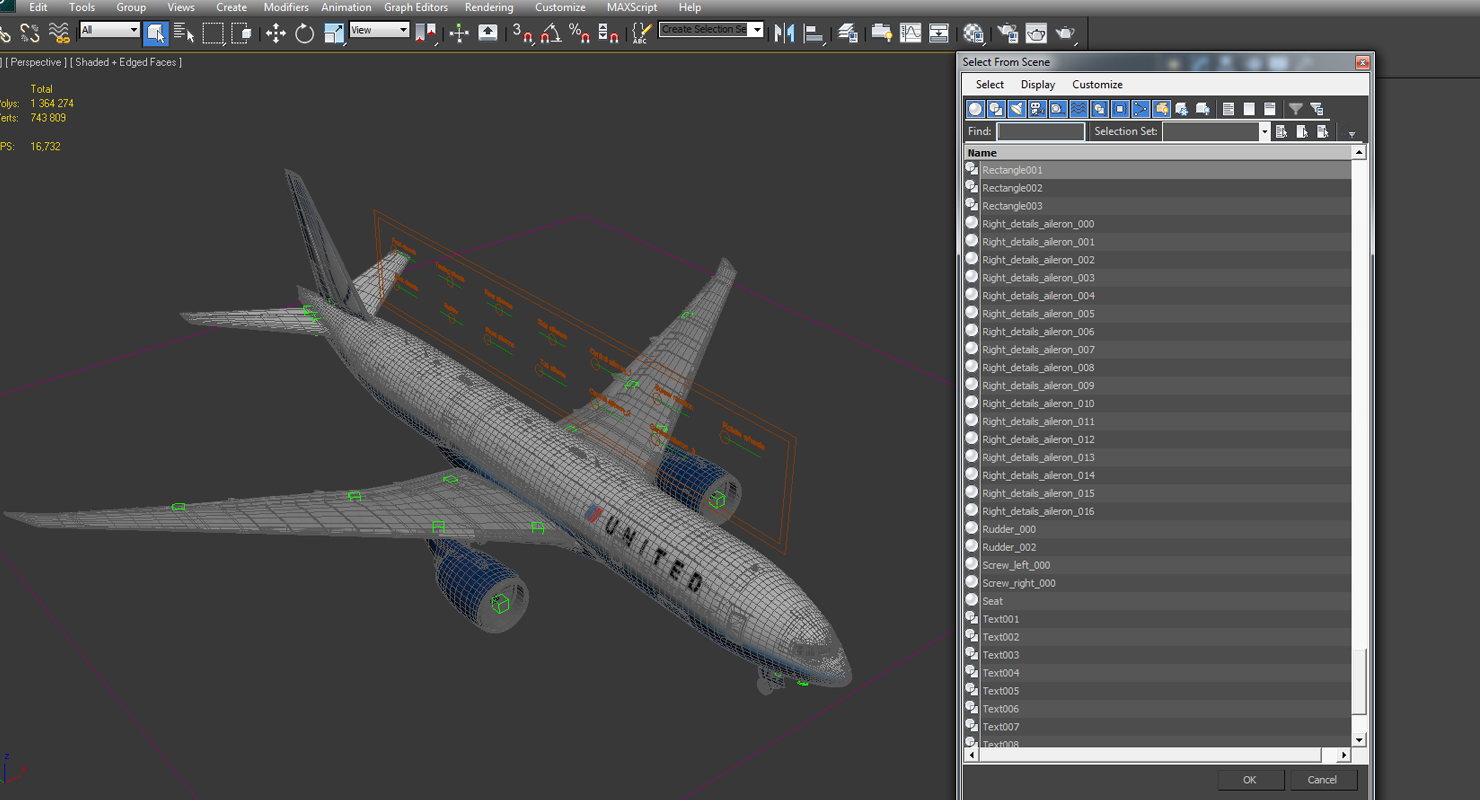Activate the Select and Move tool
Viewport: 1480px width, 800px height.
click(x=275, y=33)
